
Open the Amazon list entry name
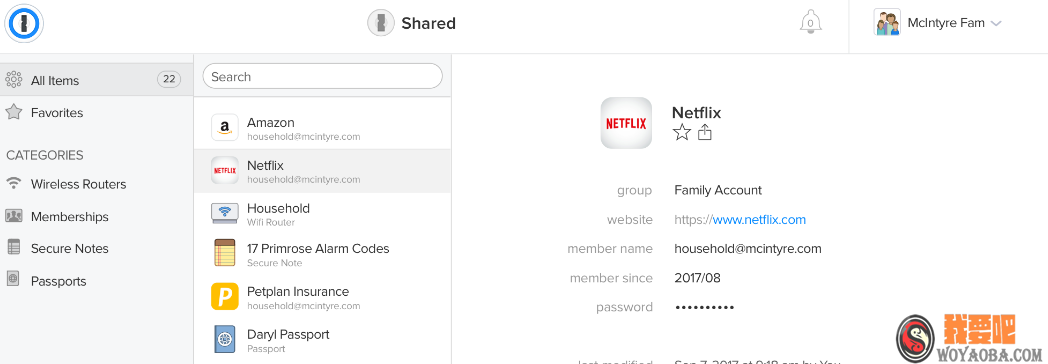point(271,123)
